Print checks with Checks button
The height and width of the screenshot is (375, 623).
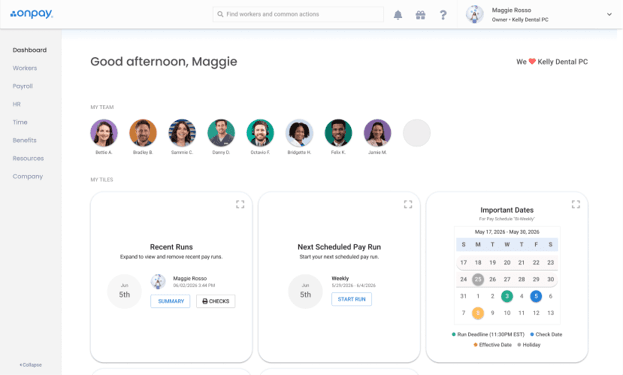tap(216, 301)
